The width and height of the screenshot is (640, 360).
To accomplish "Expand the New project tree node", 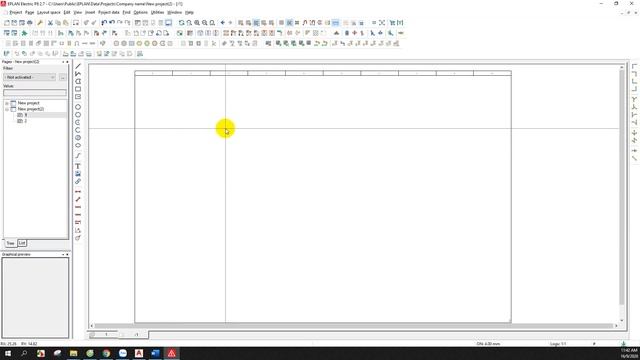I will pos(7,103).
